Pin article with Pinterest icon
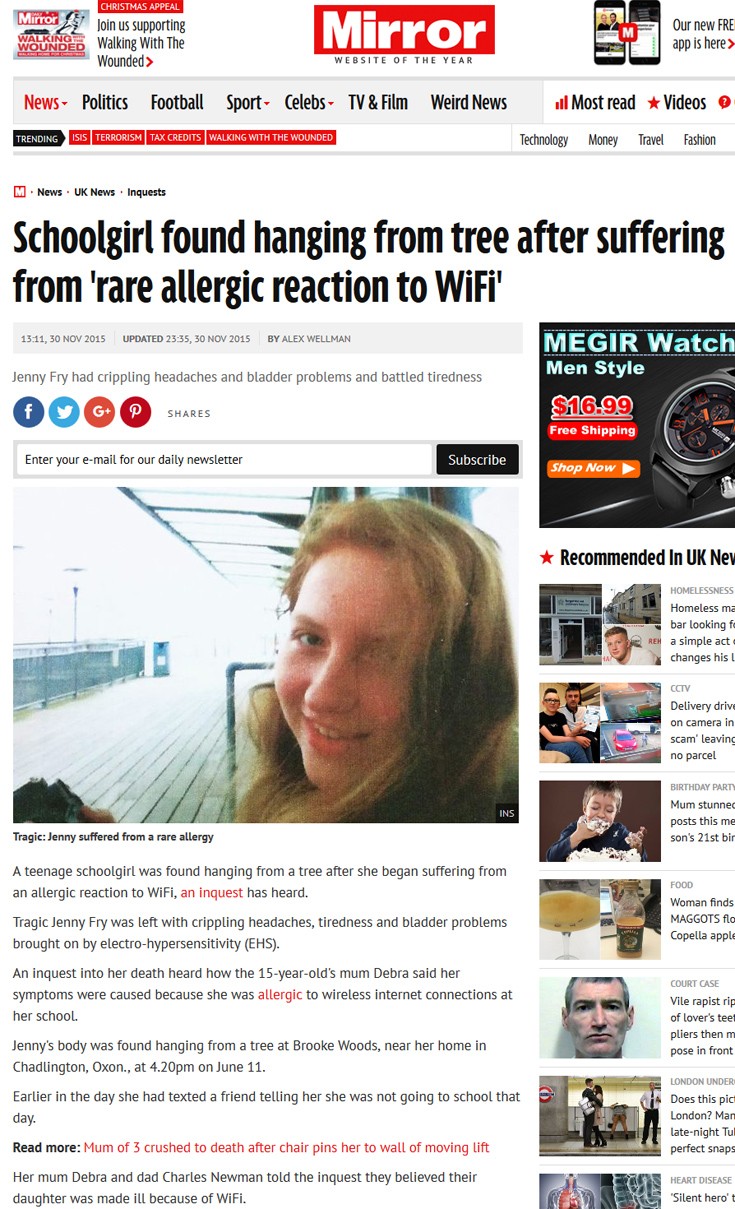This screenshot has width=735, height=1209. click(x=136, y=412)
